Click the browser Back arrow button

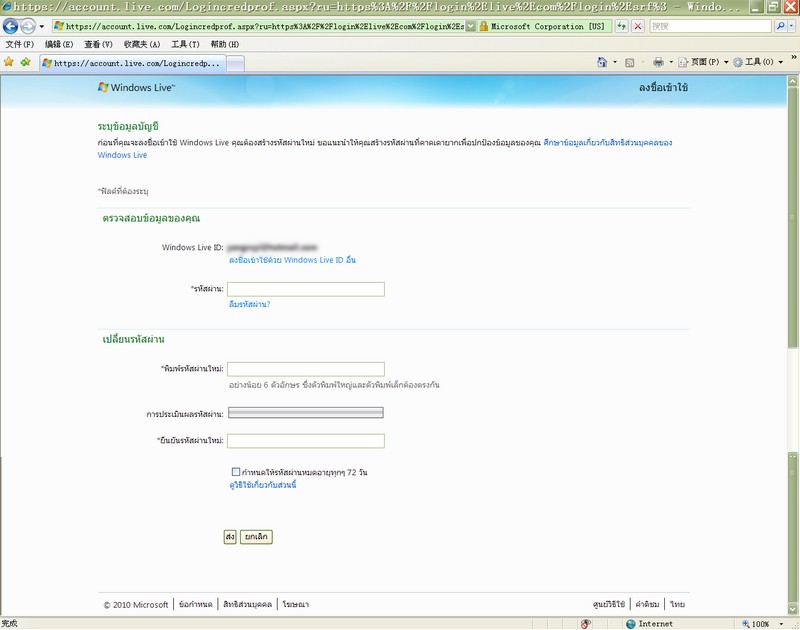(x=10, y=26)
